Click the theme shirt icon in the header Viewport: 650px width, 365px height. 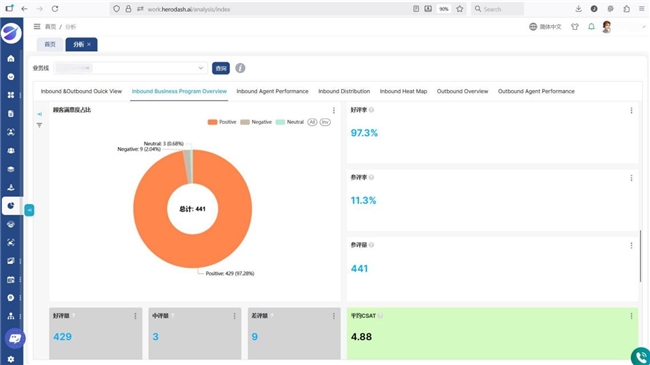(x=575, y=27)
